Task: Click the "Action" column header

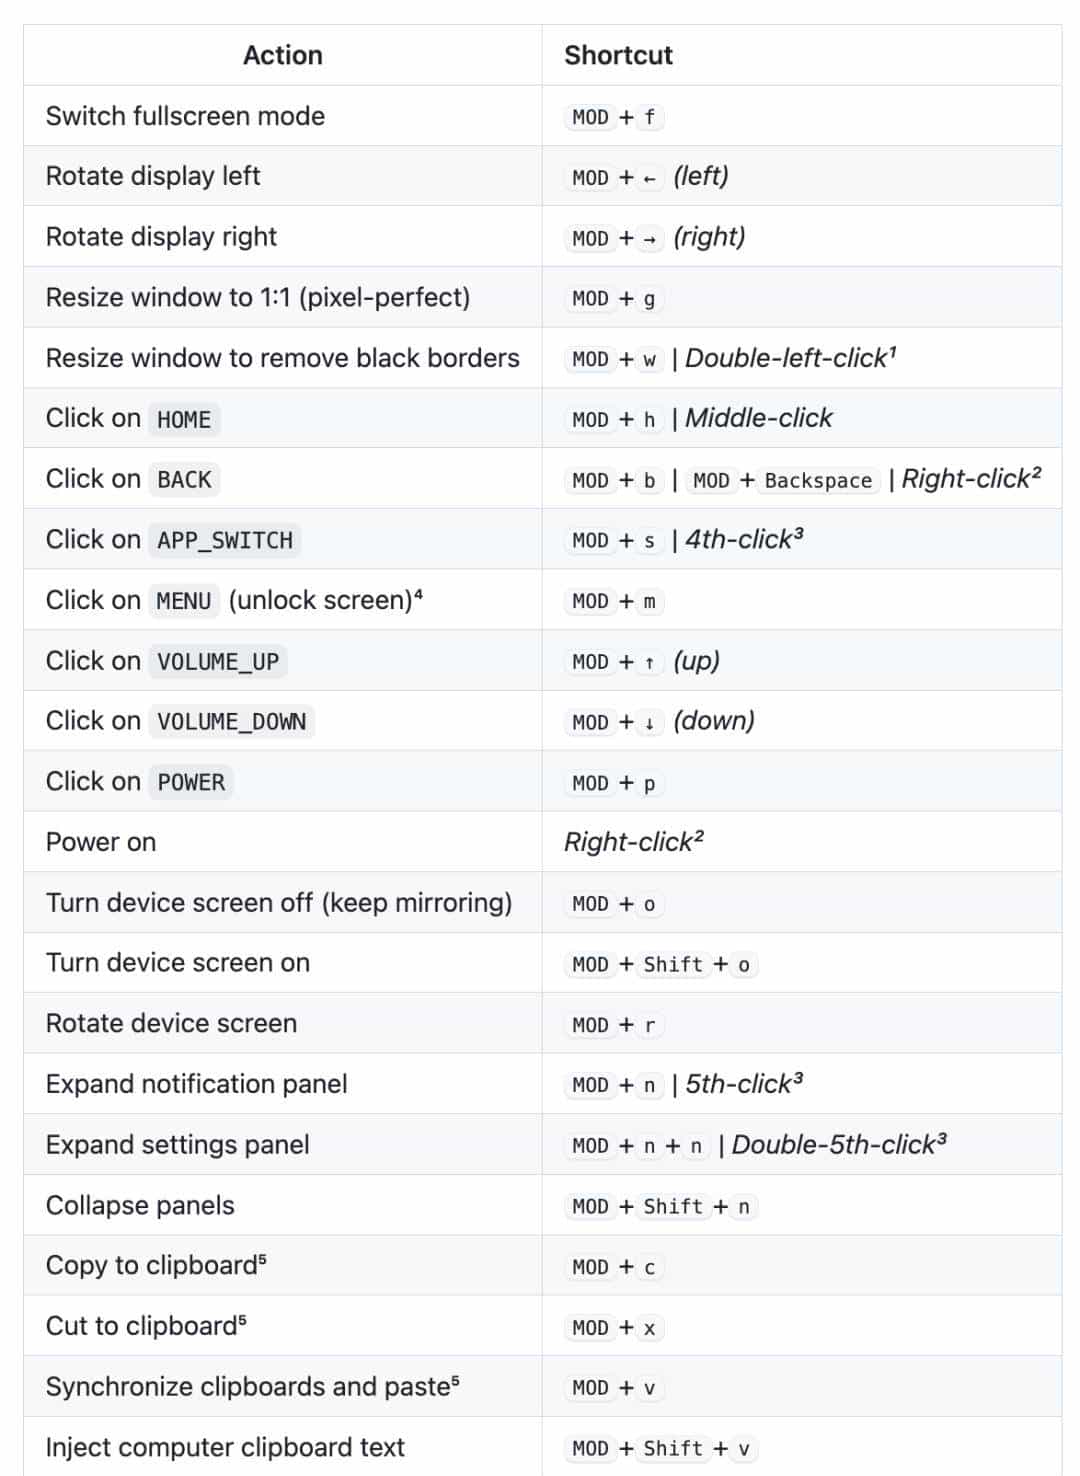Action: pyautogui.click(x=282, y=55)
